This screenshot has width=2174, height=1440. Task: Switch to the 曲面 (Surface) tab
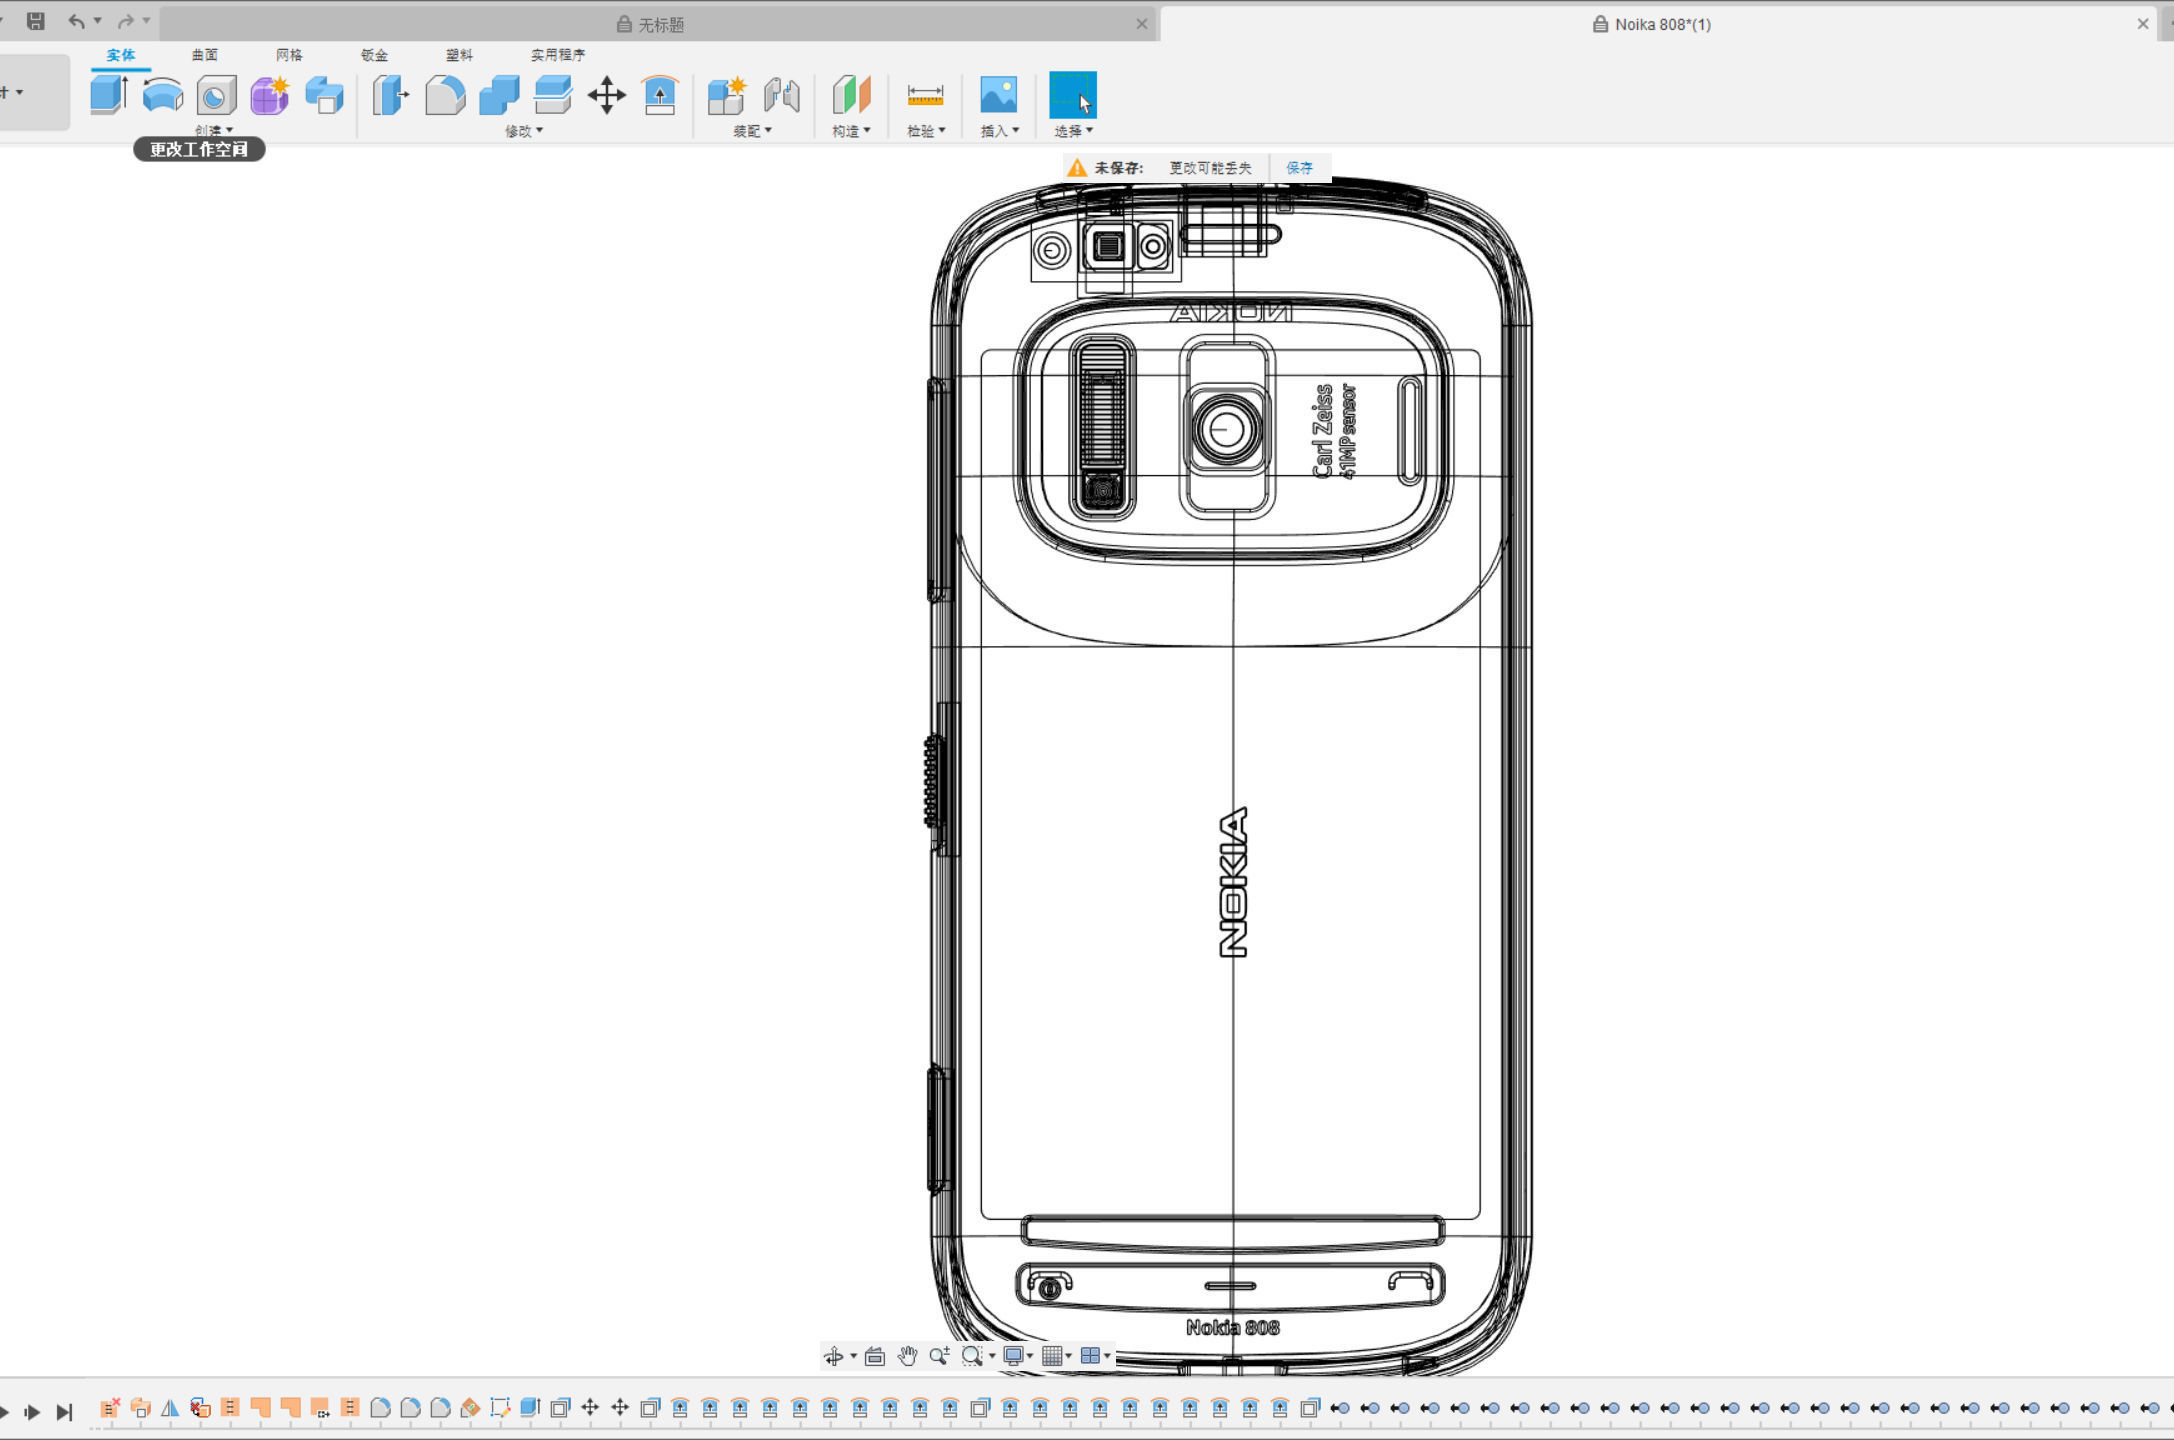tap(205, 55)
